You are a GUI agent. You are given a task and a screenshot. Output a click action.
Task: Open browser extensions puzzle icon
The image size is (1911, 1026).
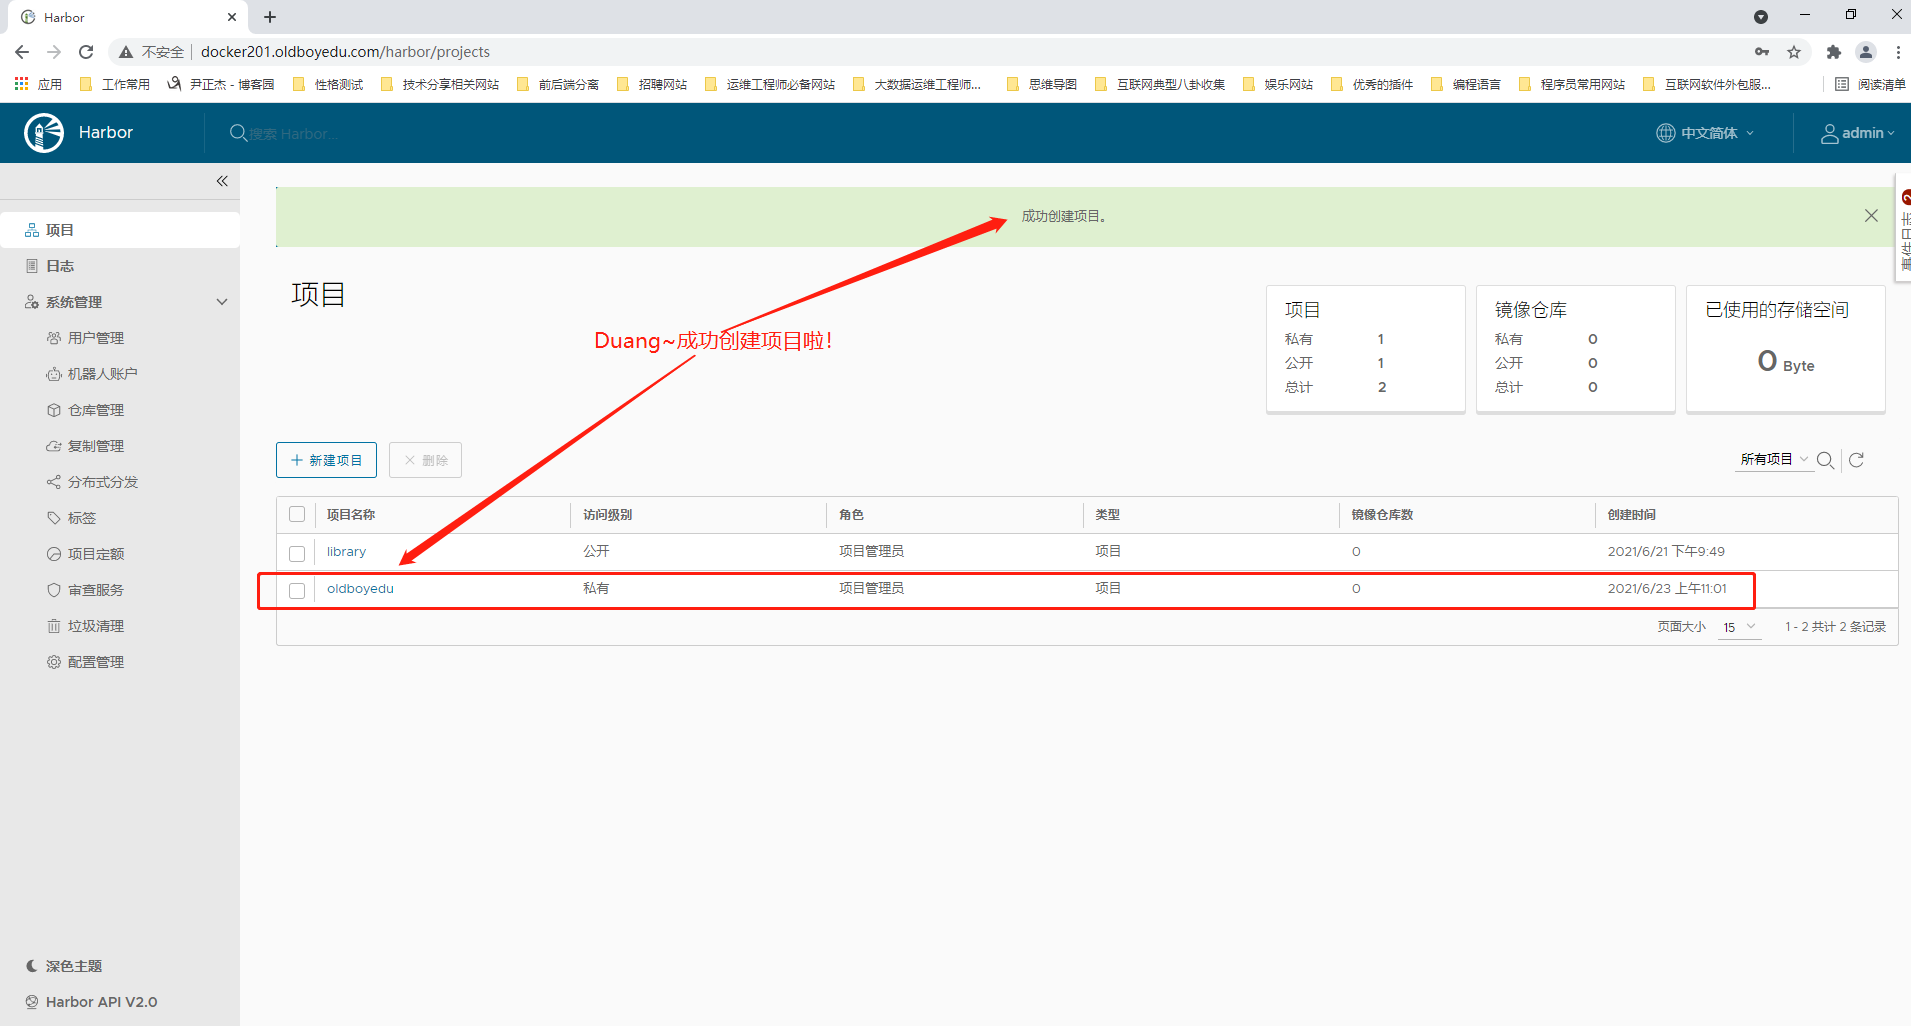click(1833, 52)
